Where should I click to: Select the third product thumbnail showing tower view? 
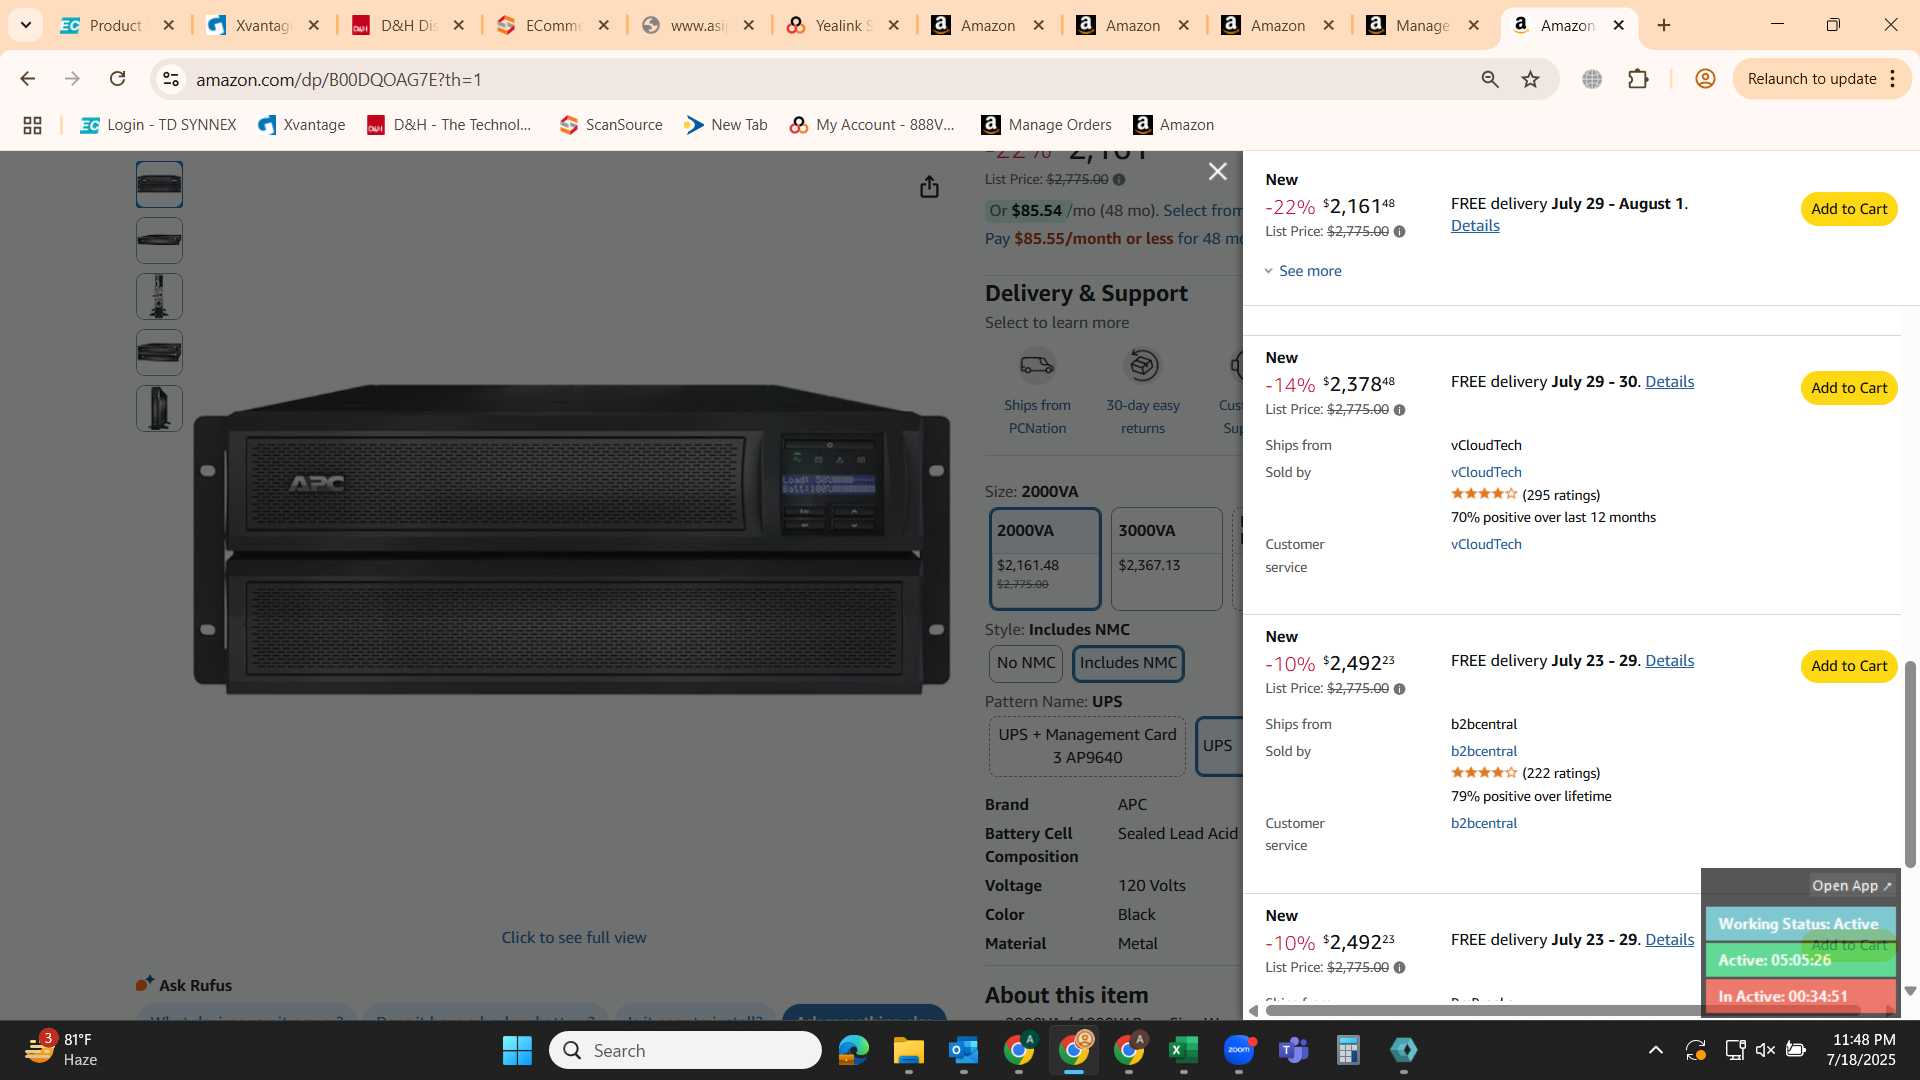point(159,297)
